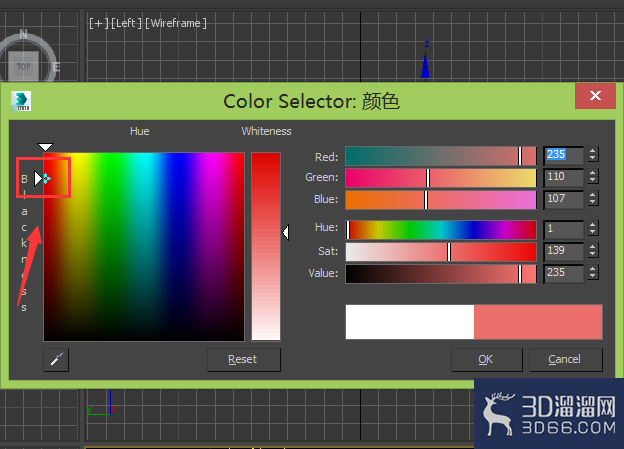Click the Value field showing 235
Viewport: 624px width, 449px height.
(x=564, y=273)
